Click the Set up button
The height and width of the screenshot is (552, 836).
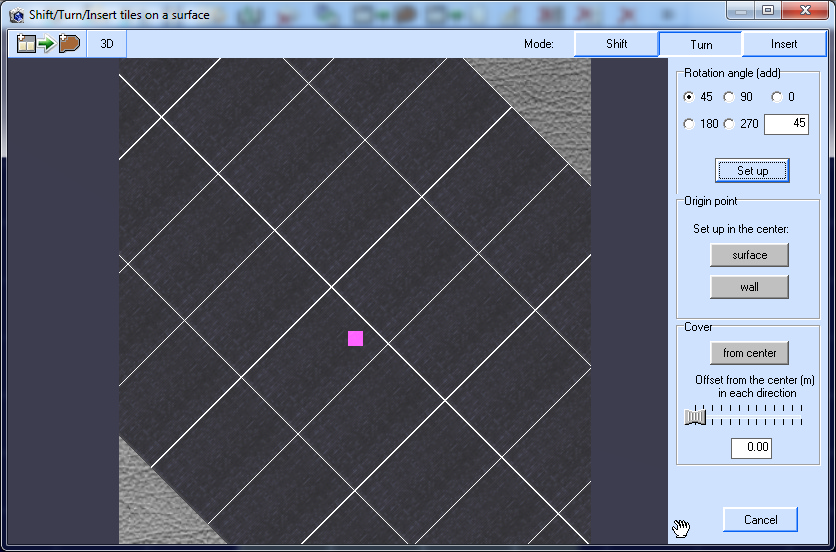[752, 171]
